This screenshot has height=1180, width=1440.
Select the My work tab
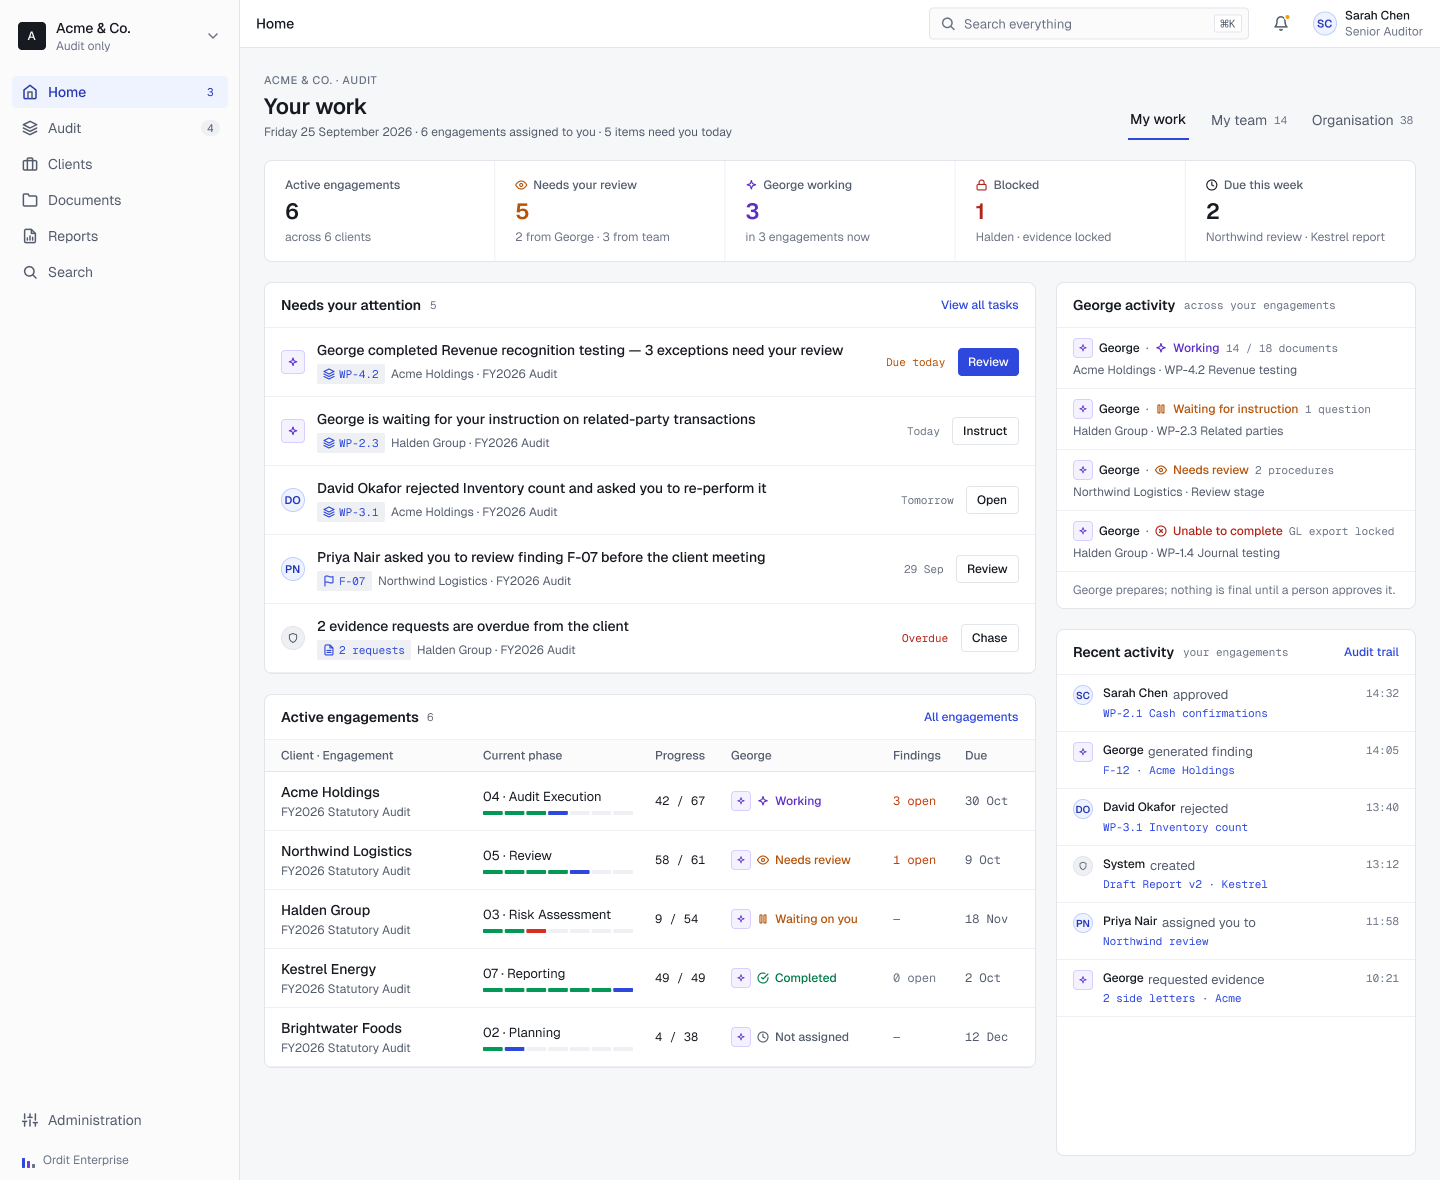[1158, 120]
